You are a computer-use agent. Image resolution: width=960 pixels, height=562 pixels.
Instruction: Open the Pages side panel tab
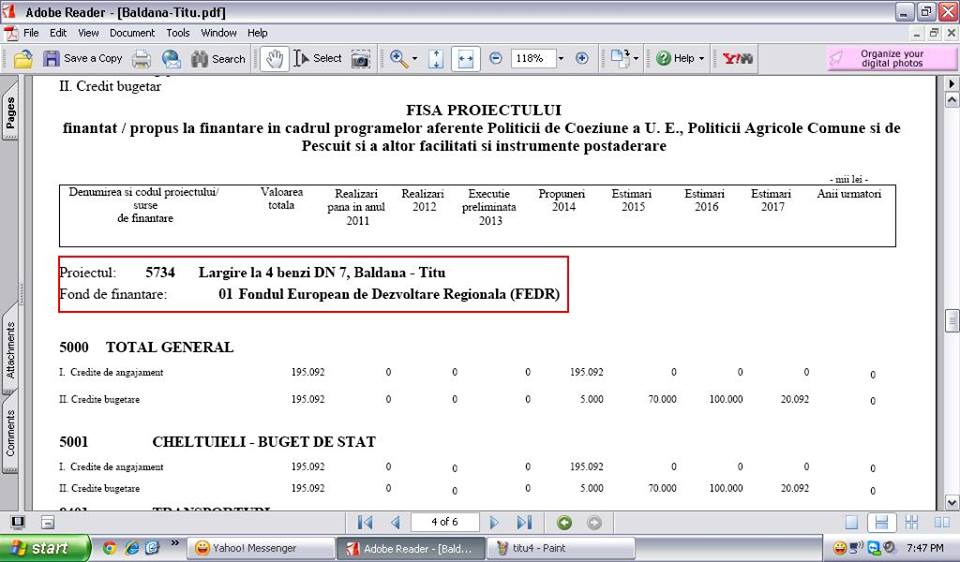11,112
